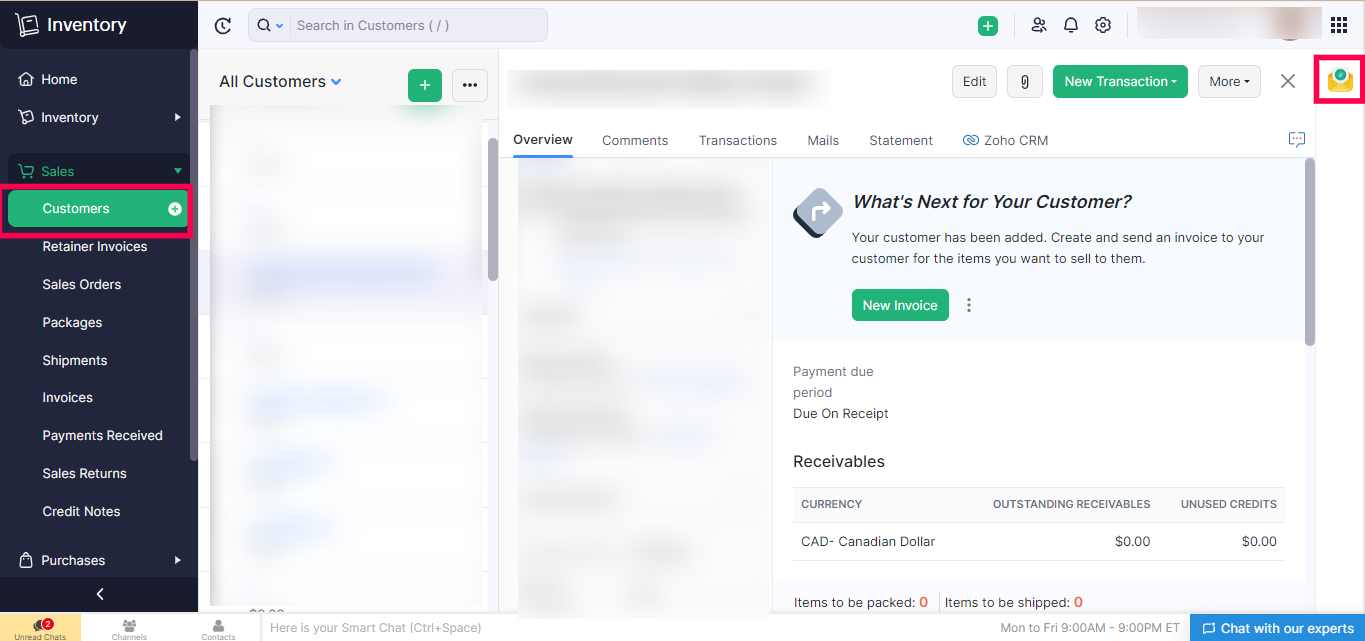Image resolution: width=1365 pixels, height=641 pixels.
Task: Switch to the Zoho CRM tab
Action: 1006,141
